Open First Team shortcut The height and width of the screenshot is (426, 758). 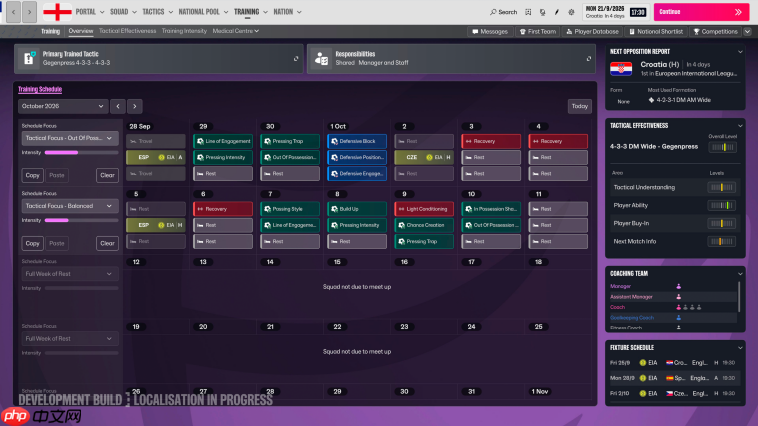coord(538,31)
